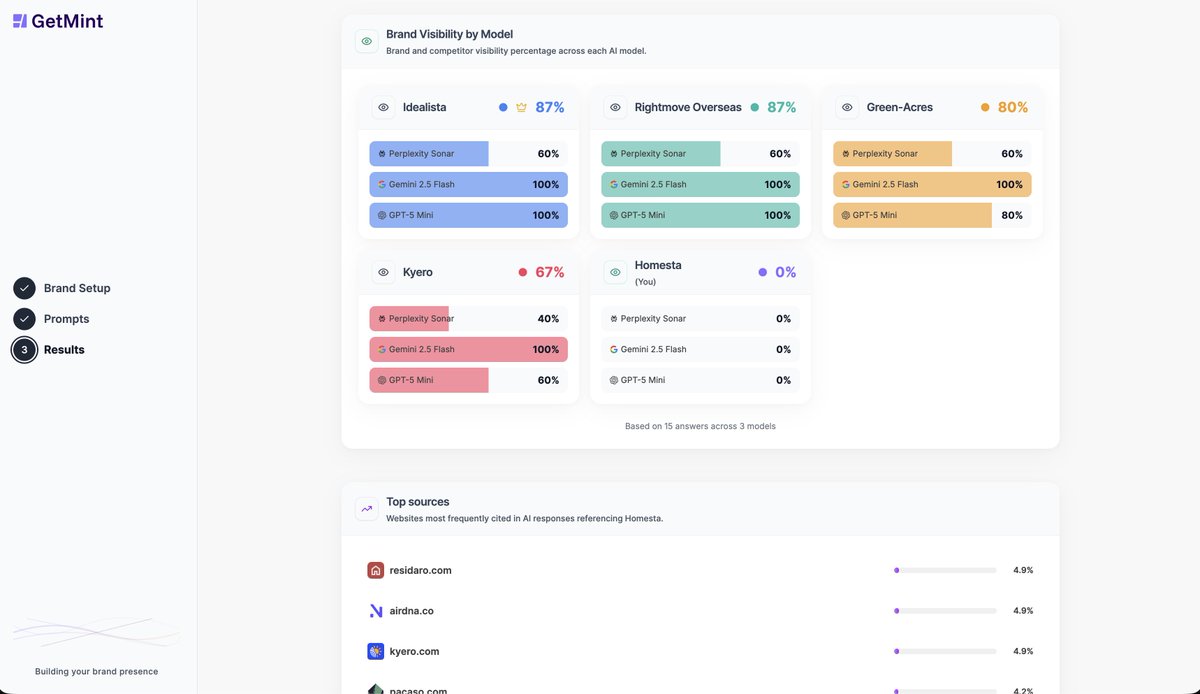The height and width of the screenshot is (694, 1200).
Task: Click GPT-5 Mini icon in Rightmove Overseas card
Action: (614, 215)
